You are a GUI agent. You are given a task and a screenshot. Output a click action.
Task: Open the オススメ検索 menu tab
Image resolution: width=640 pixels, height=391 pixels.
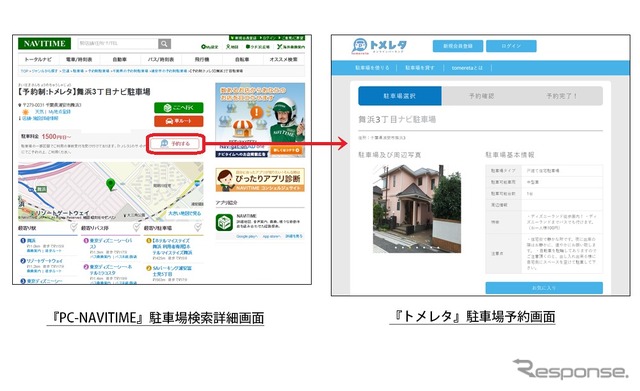(x=284, y=60)
